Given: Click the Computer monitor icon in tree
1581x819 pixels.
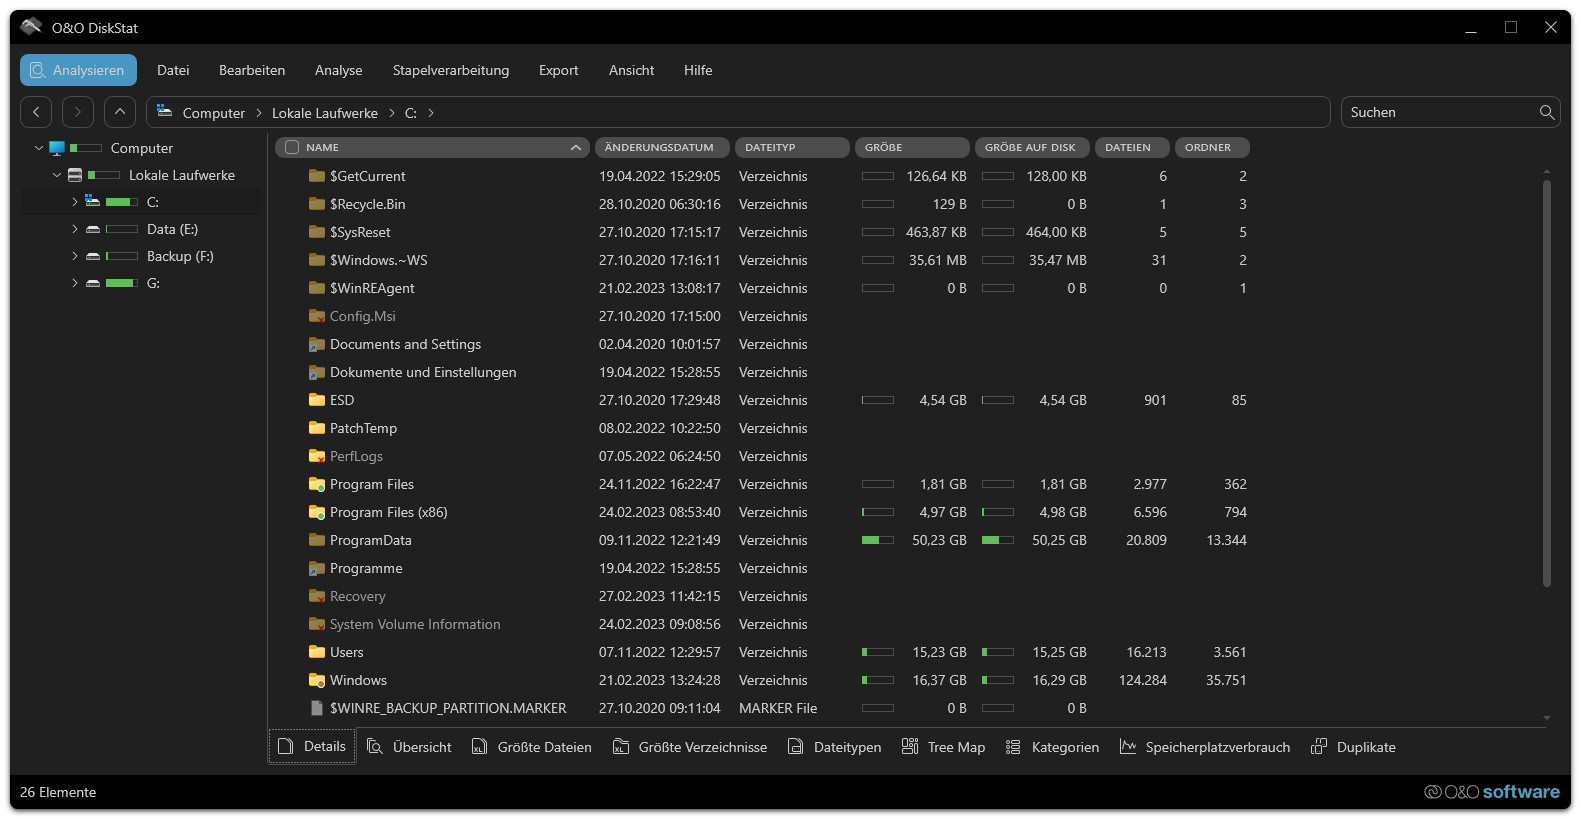Looking at the screenshot, I should click(57, 148).
